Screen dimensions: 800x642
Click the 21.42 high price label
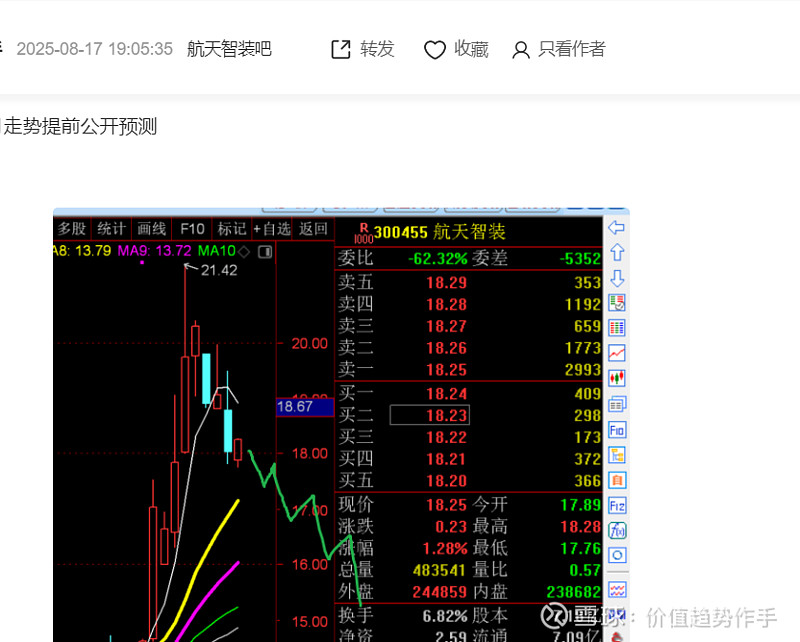219,270
